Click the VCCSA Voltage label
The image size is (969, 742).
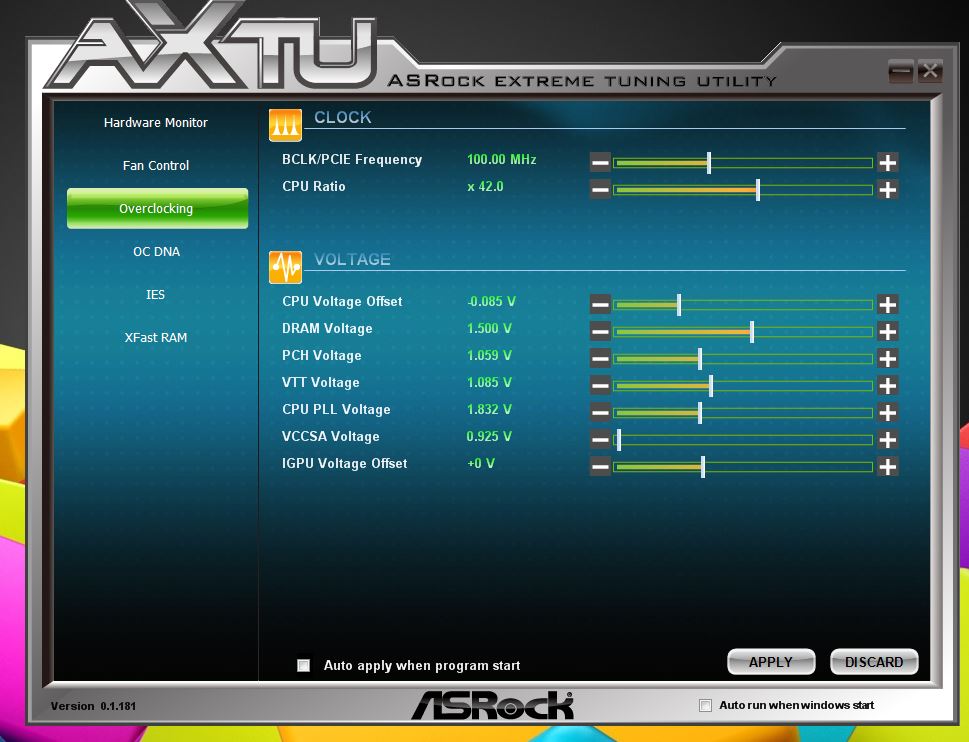(331, 436)
